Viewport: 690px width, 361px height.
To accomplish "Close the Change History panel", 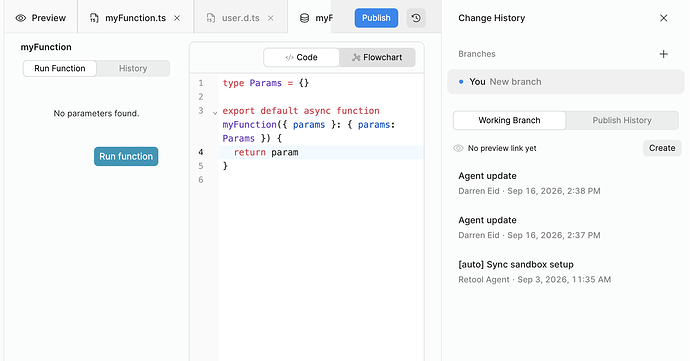I will click(664, 18).
